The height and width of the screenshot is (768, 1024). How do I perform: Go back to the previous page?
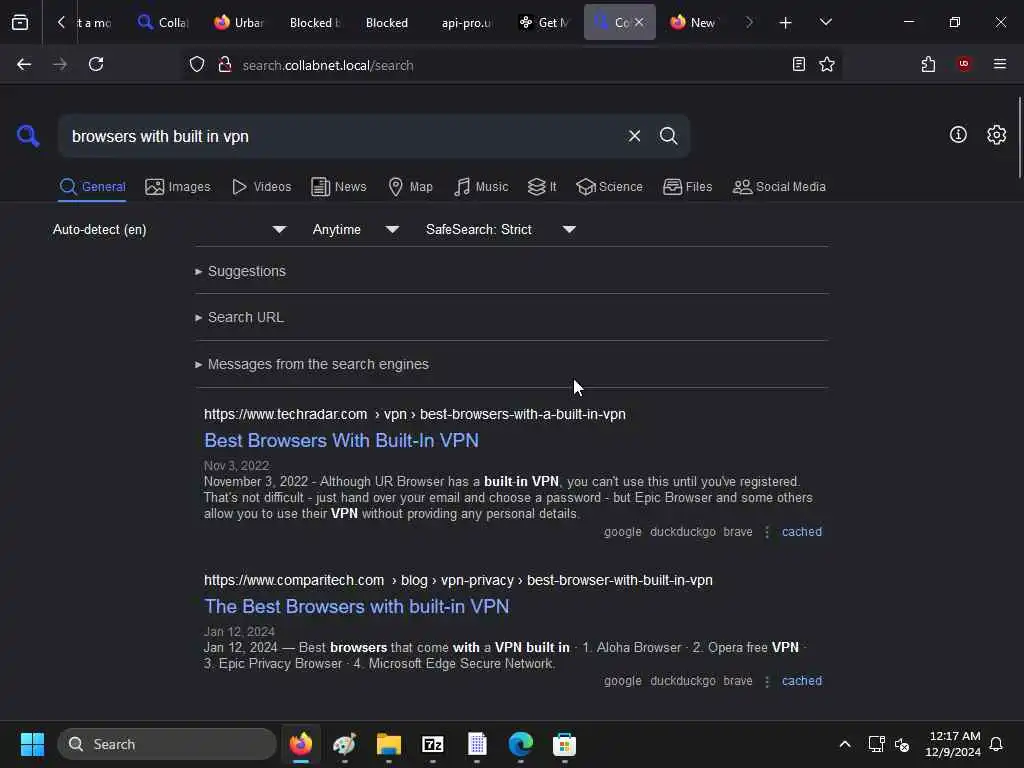pyautogui.click(x=24, y=64)
